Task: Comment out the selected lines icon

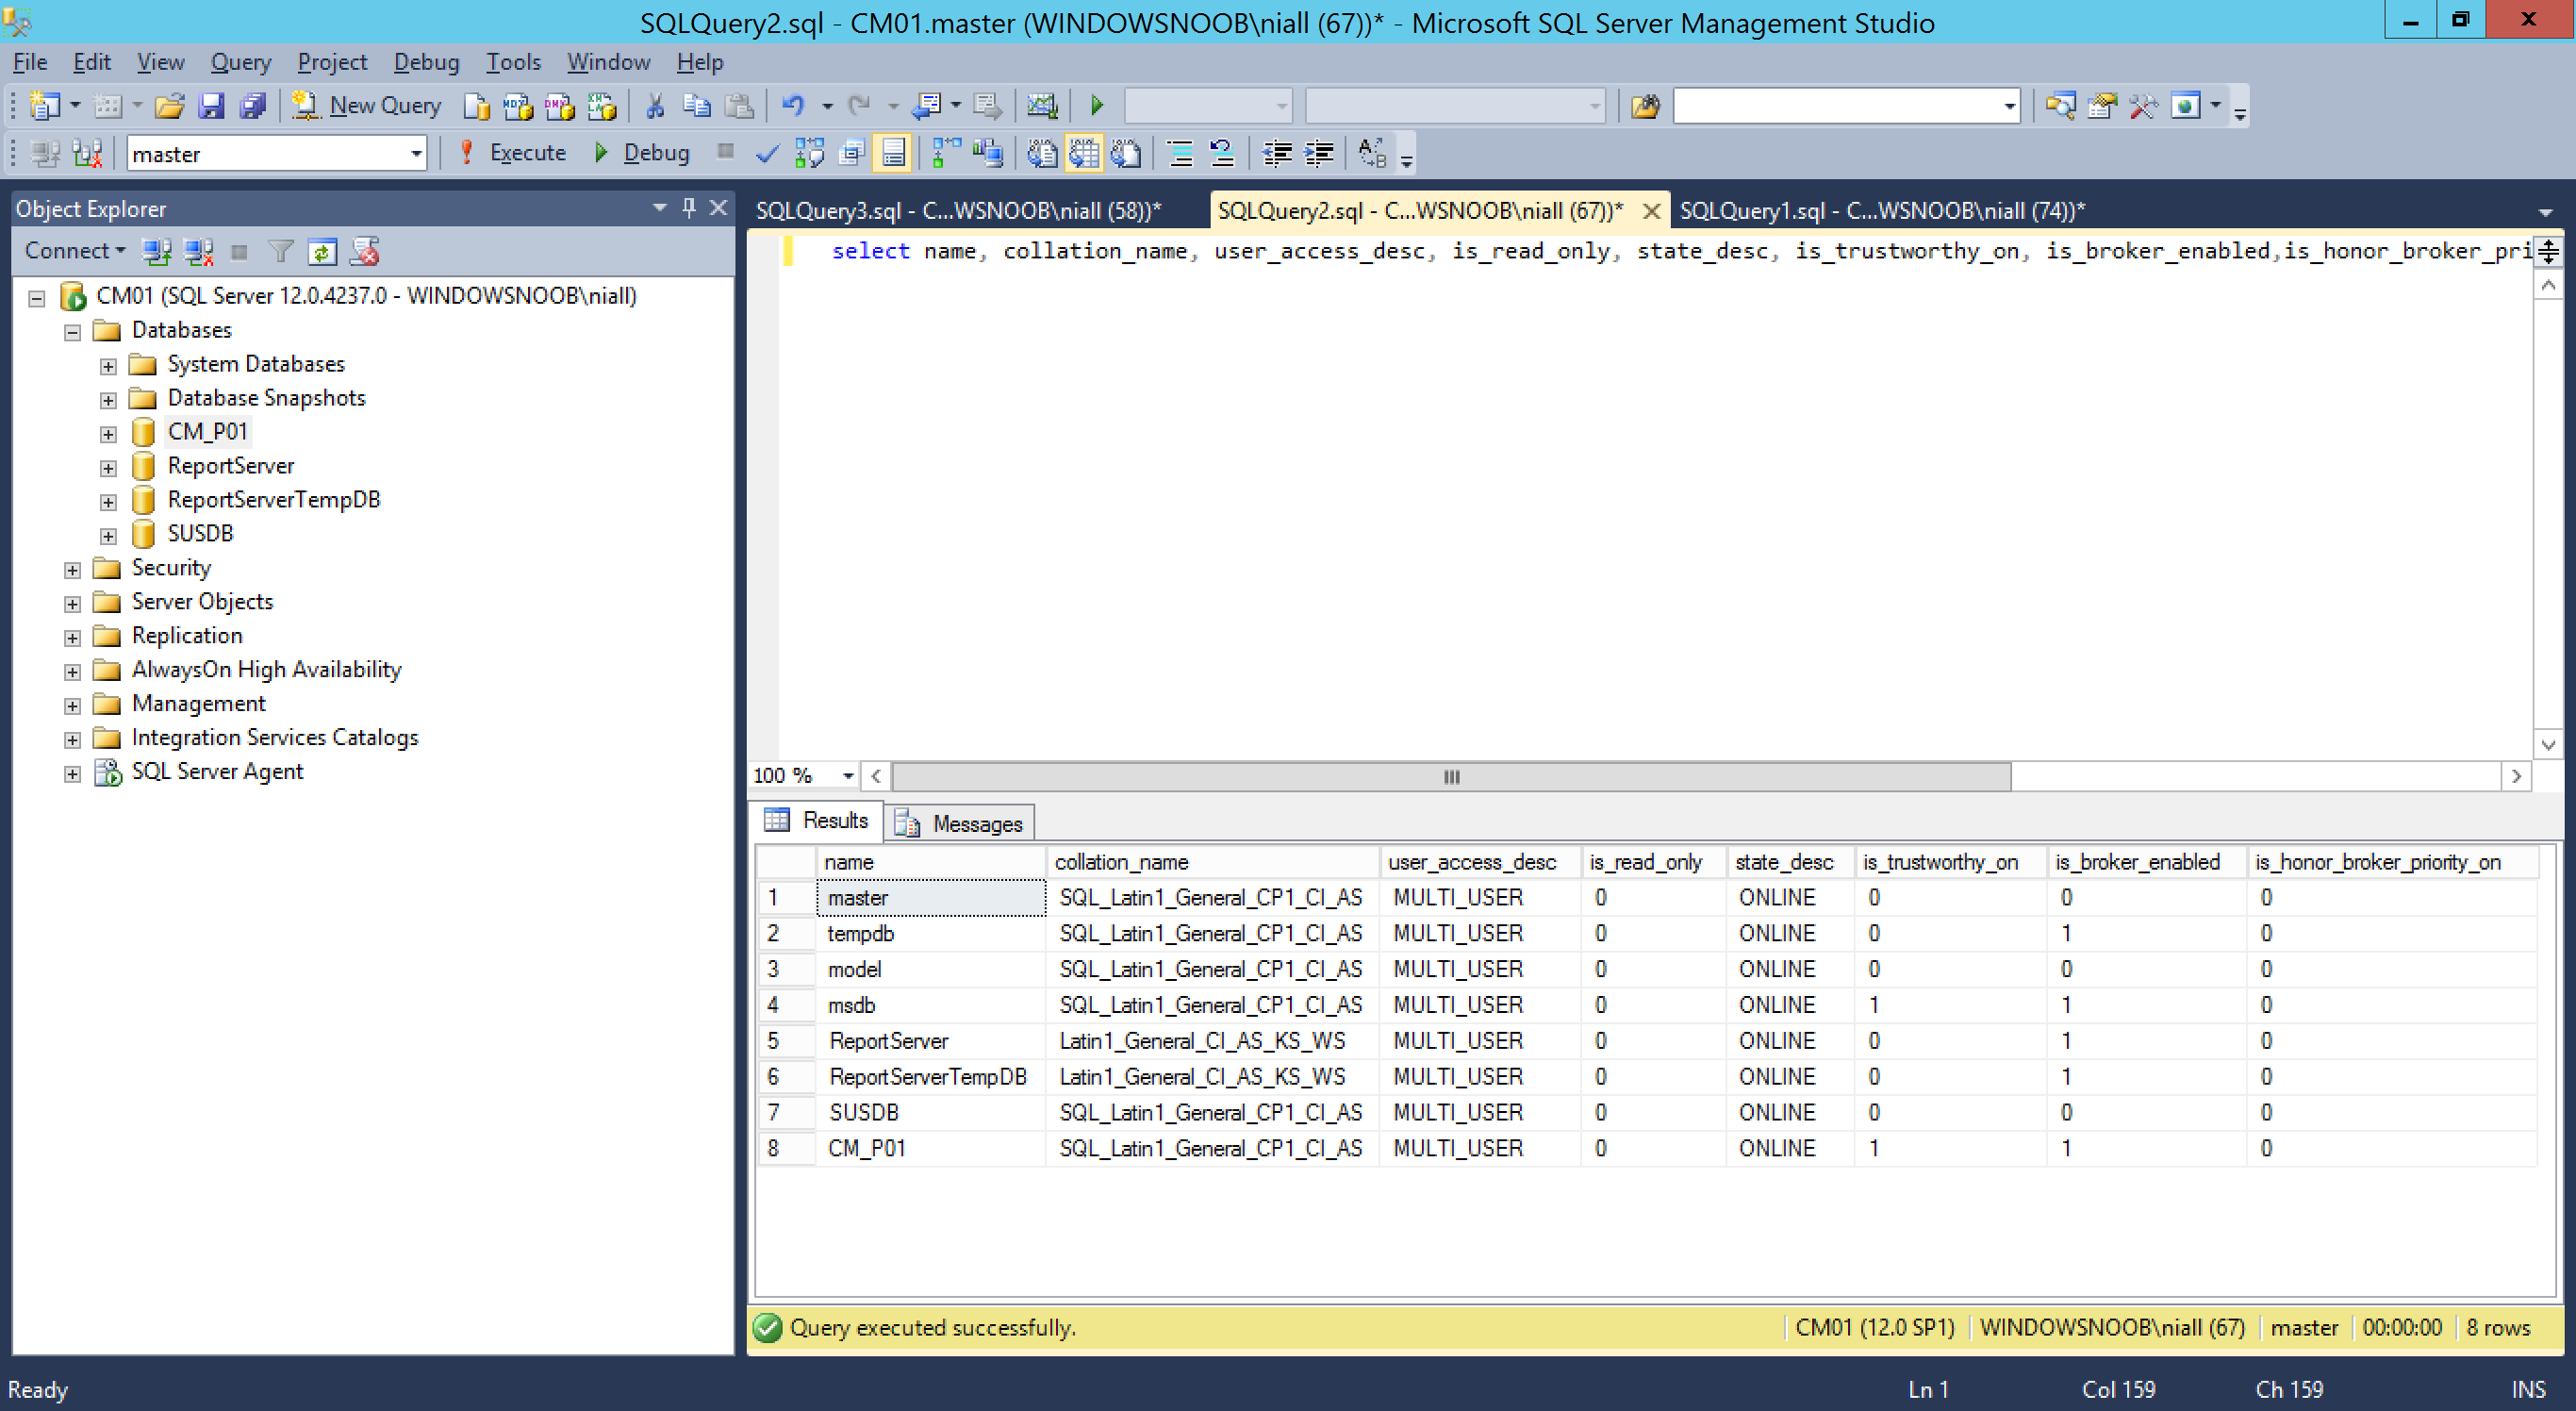Action: 1180,153
